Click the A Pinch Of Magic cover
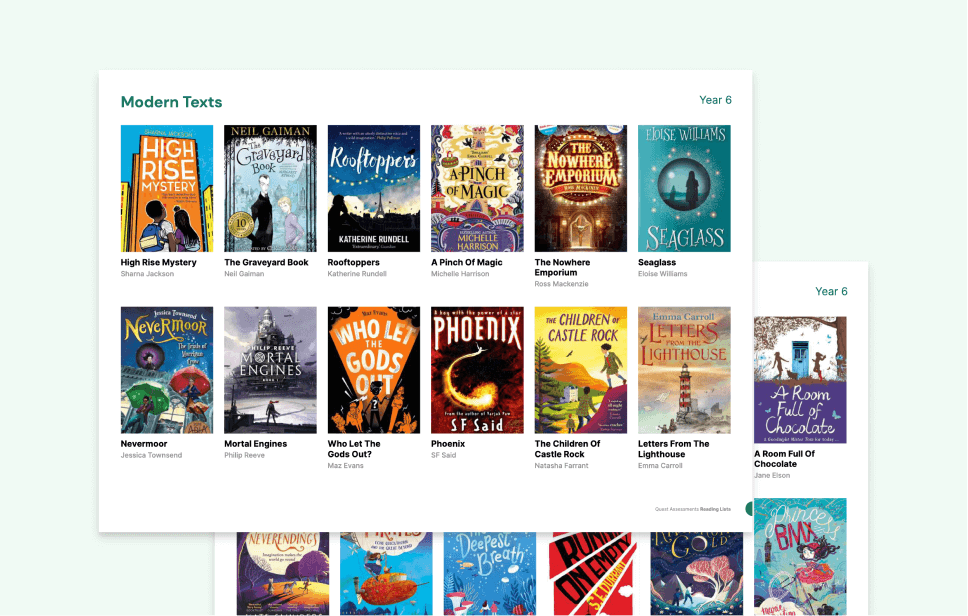 pyautogui.click(x=477, y=188)
